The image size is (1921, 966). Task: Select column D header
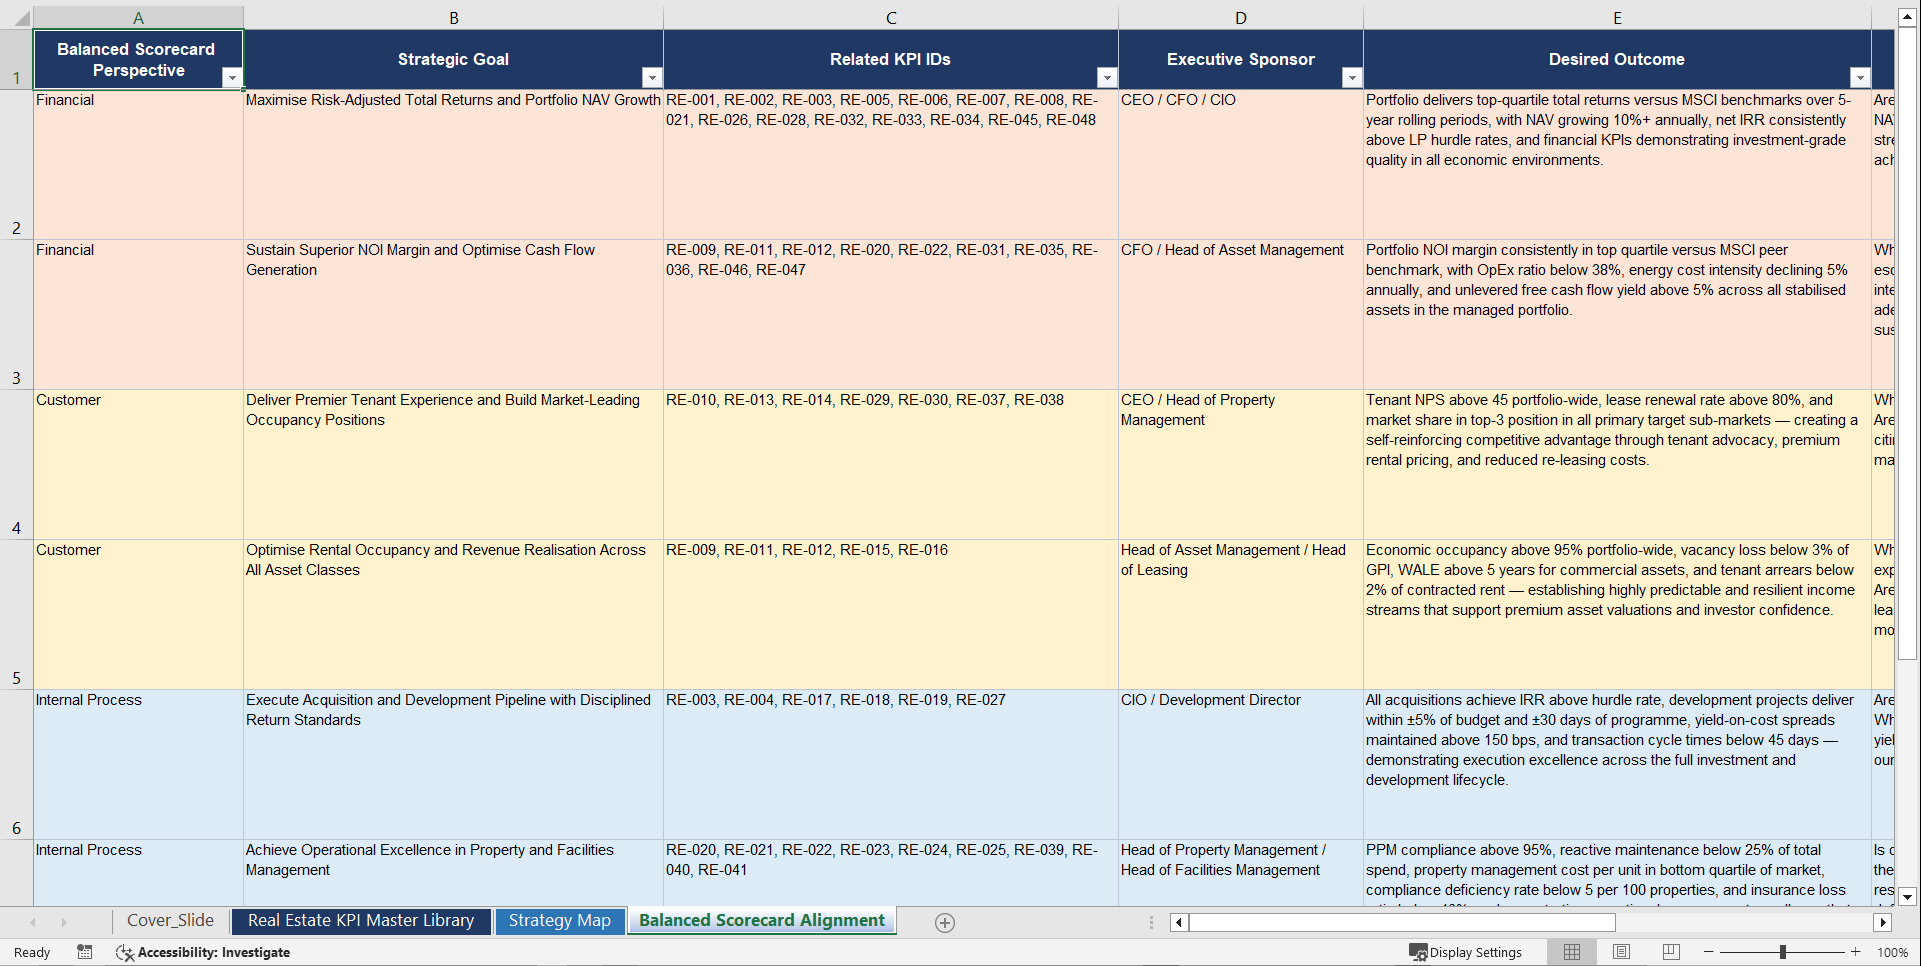point(1241,18)
